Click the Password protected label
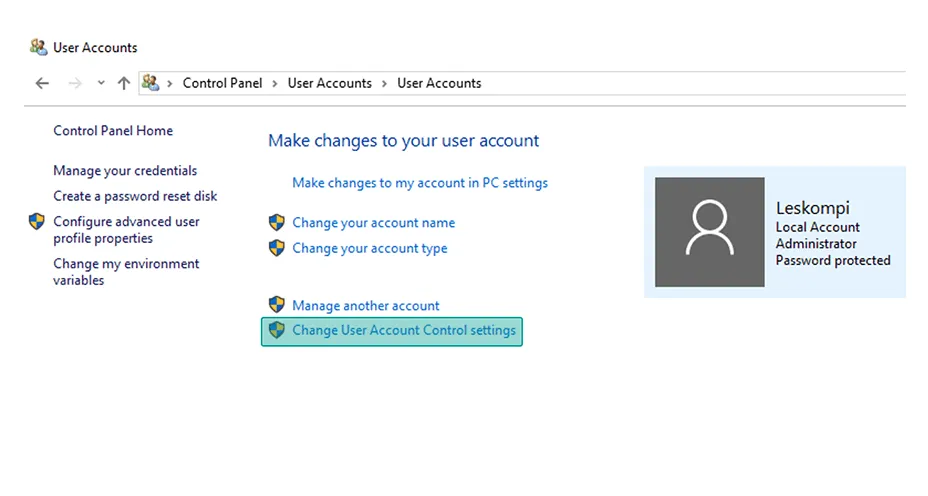The height and width of the screenshot is (496, 928). [833, 260]
